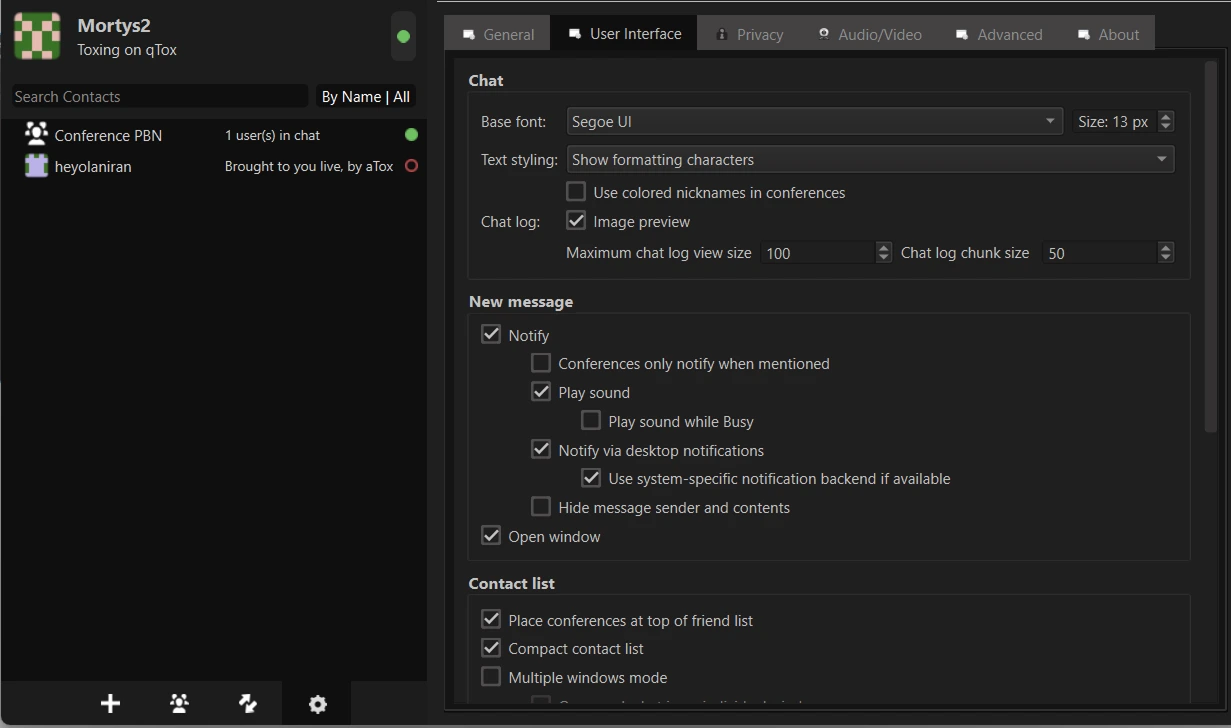1231x728 pixels.
Task: Open the Base font dropdown
Action: [x=813, y=122]
